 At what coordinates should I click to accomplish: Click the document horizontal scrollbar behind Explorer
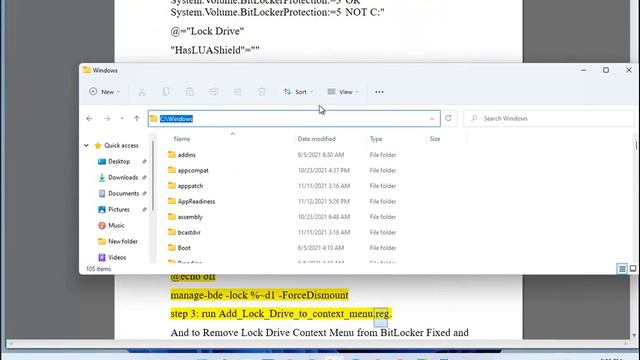point(317,343)
